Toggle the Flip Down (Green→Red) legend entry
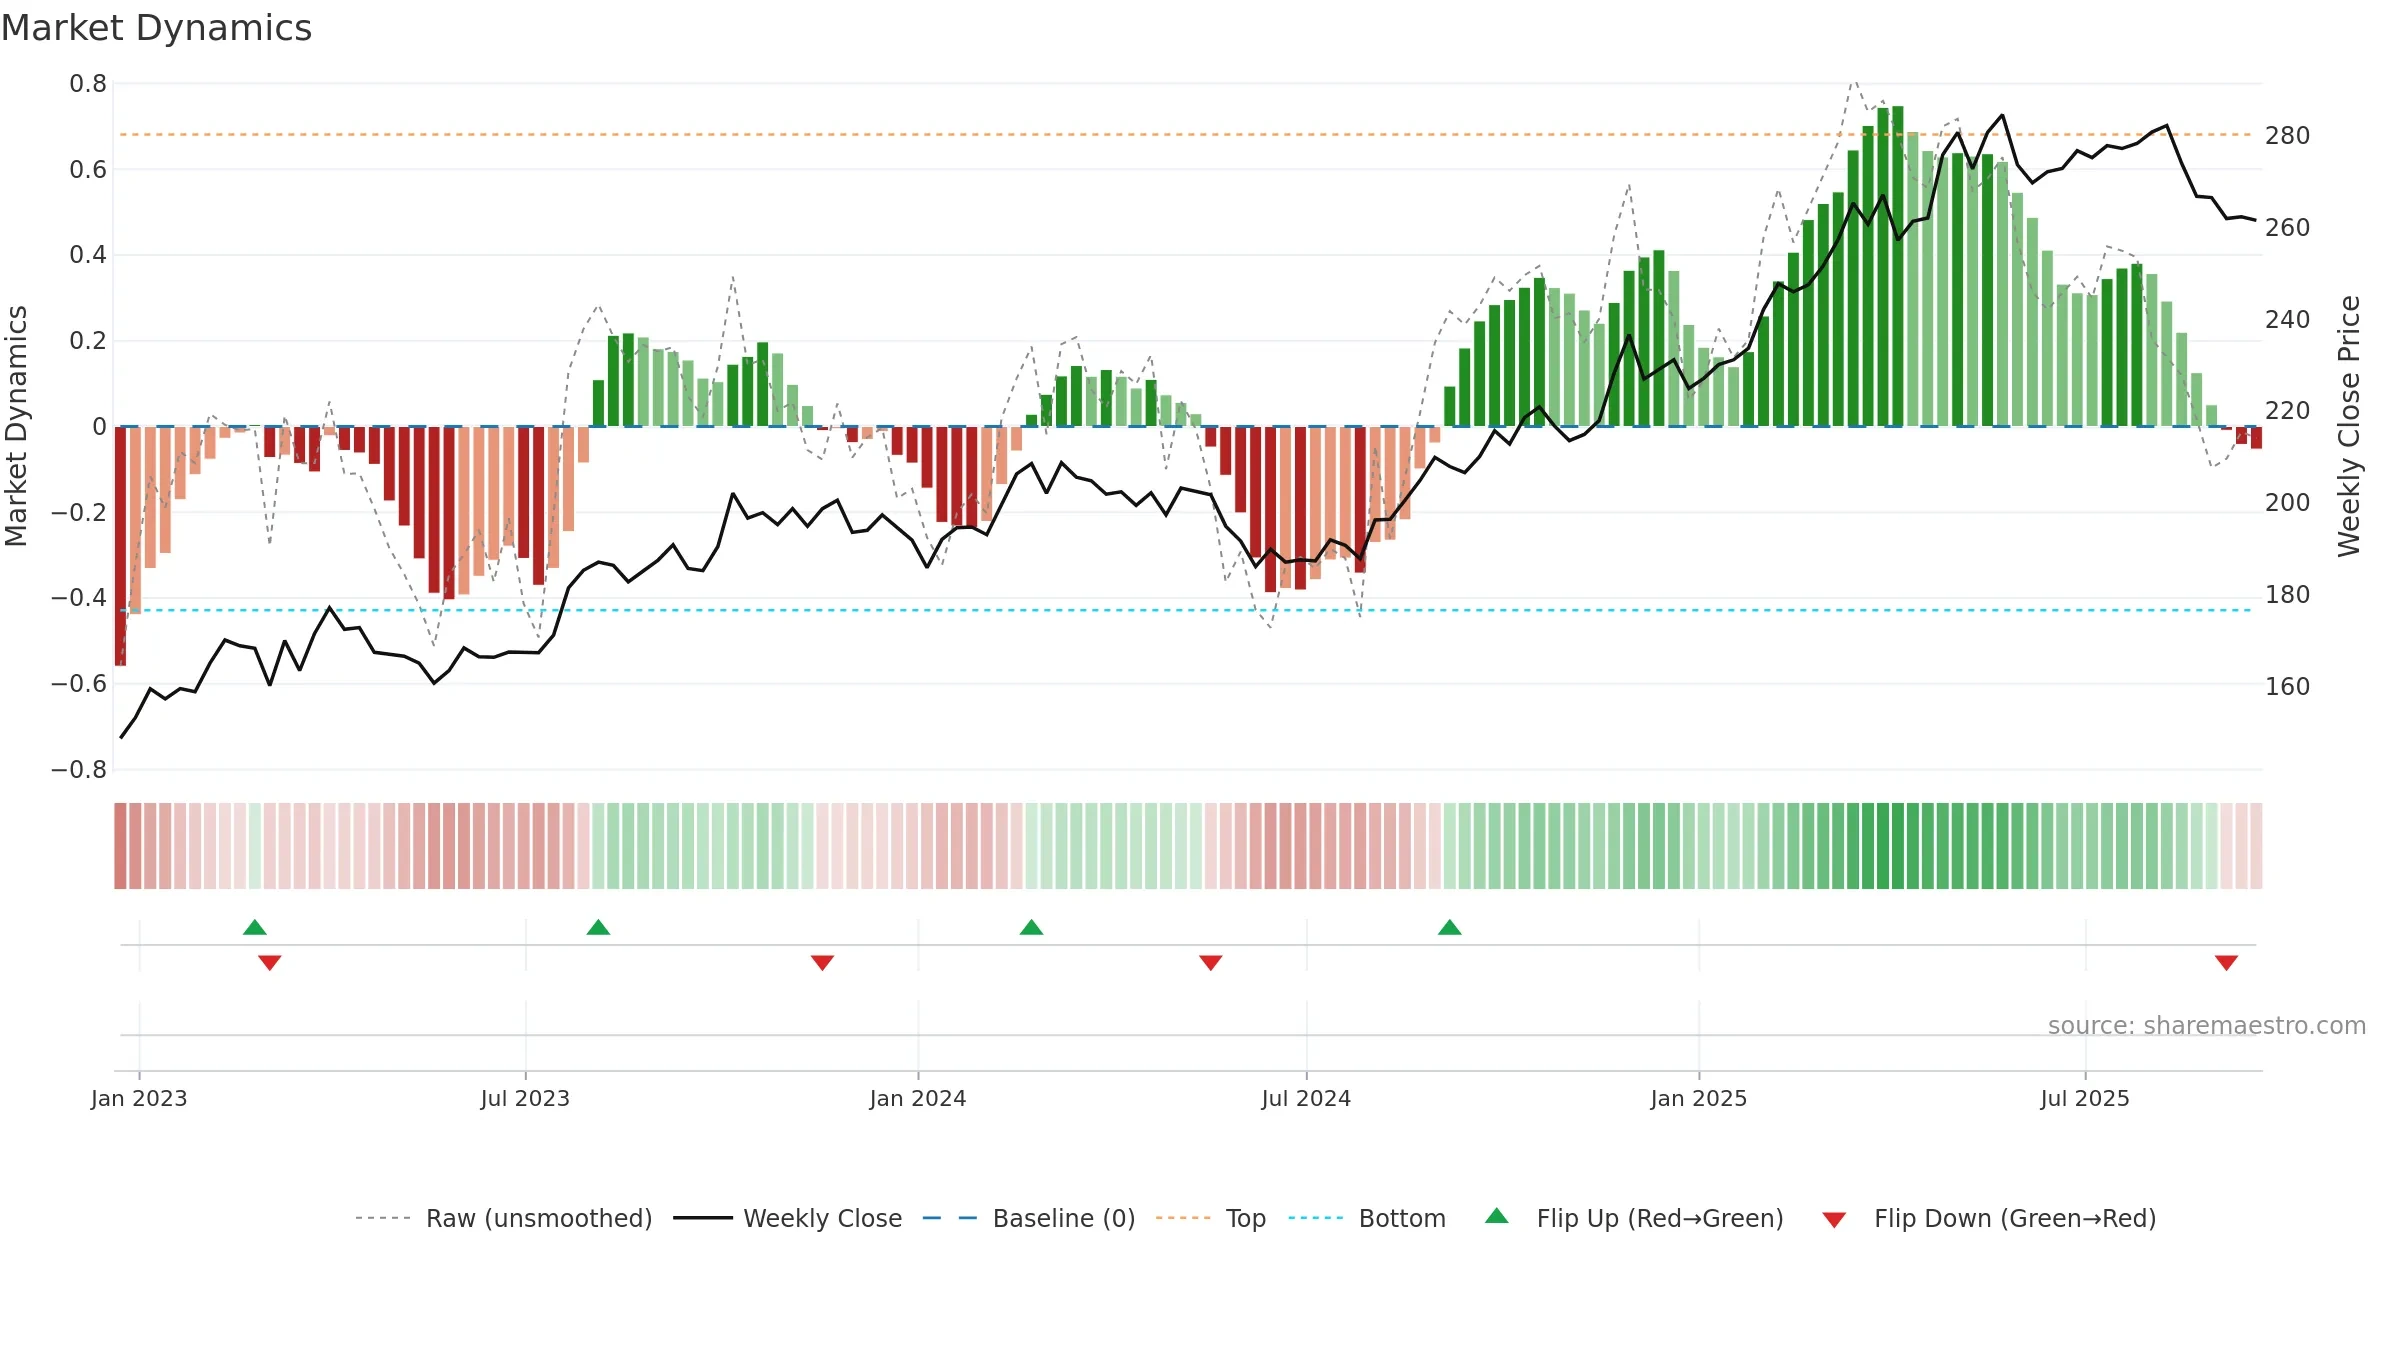This screenshot has width=2400, height=1350. (1988, 1218)
